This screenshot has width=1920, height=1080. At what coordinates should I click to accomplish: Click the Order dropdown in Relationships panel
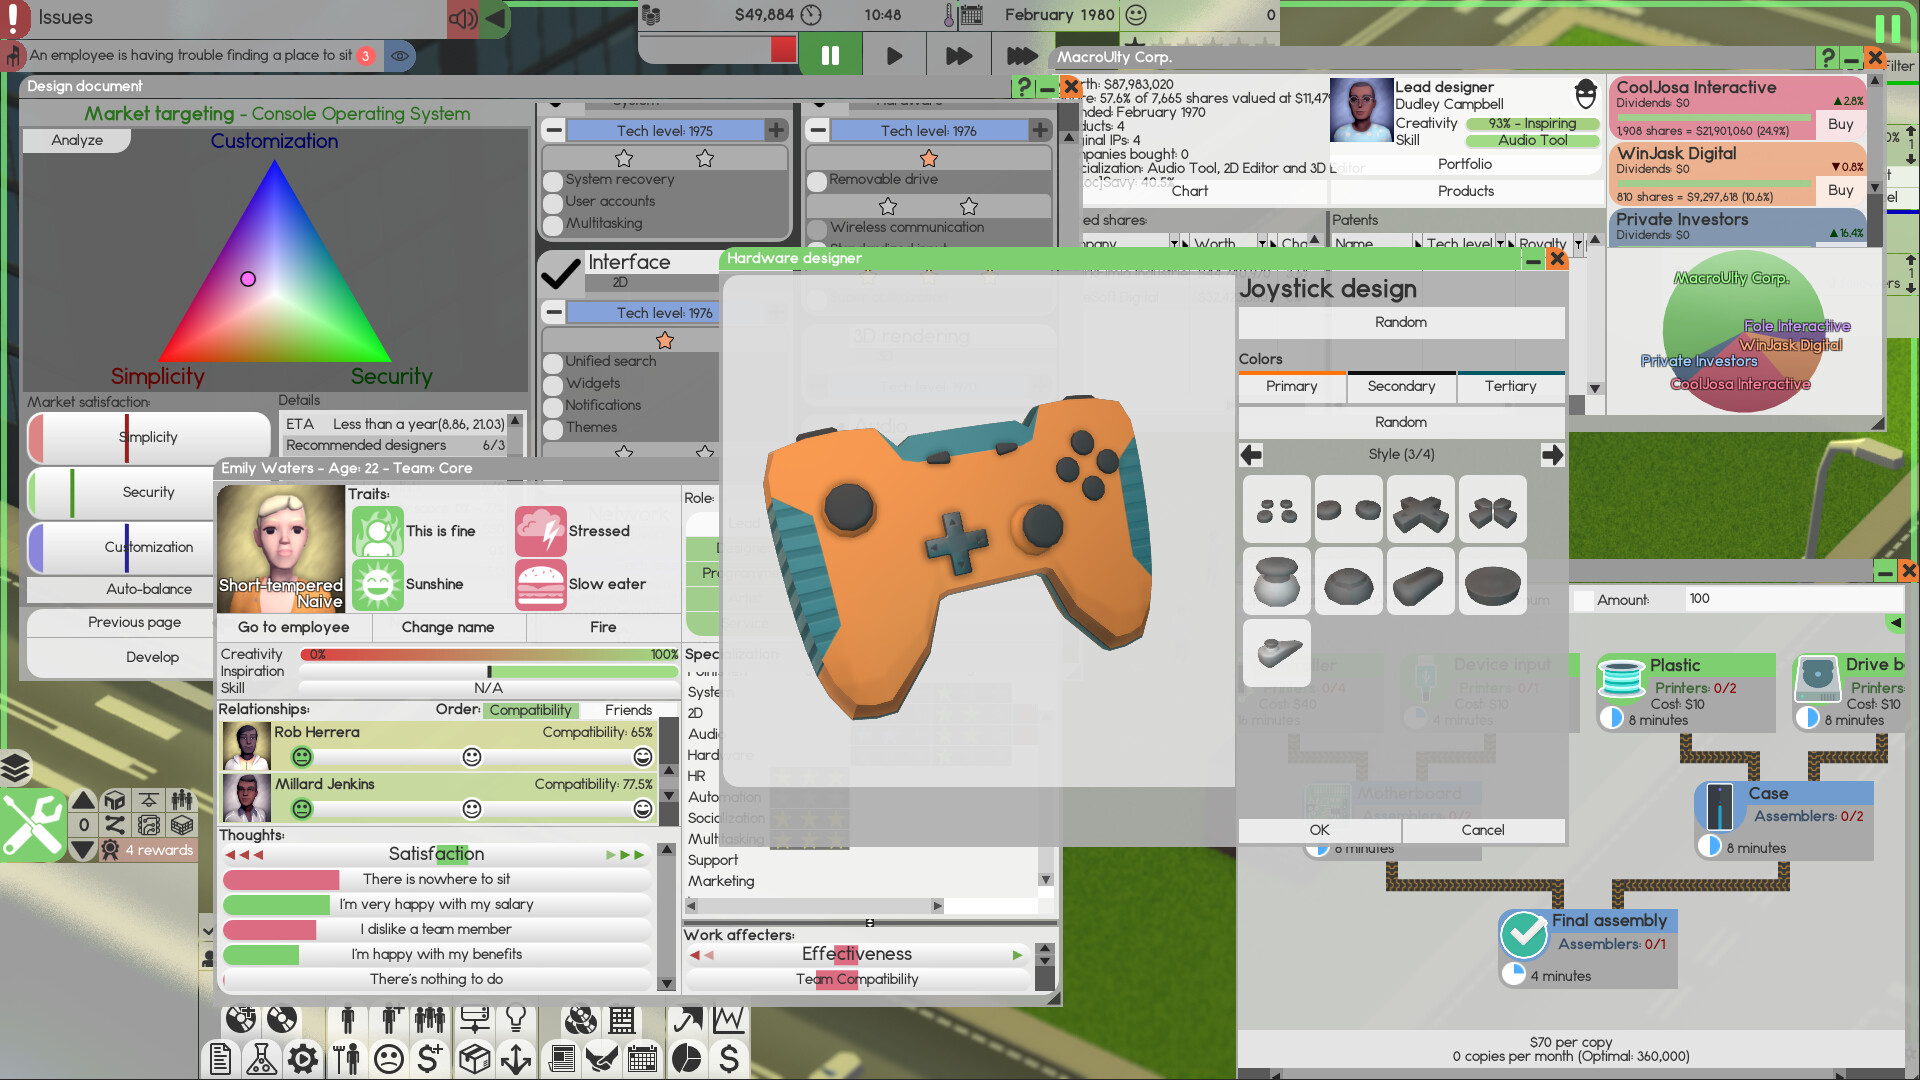[527, 709]
